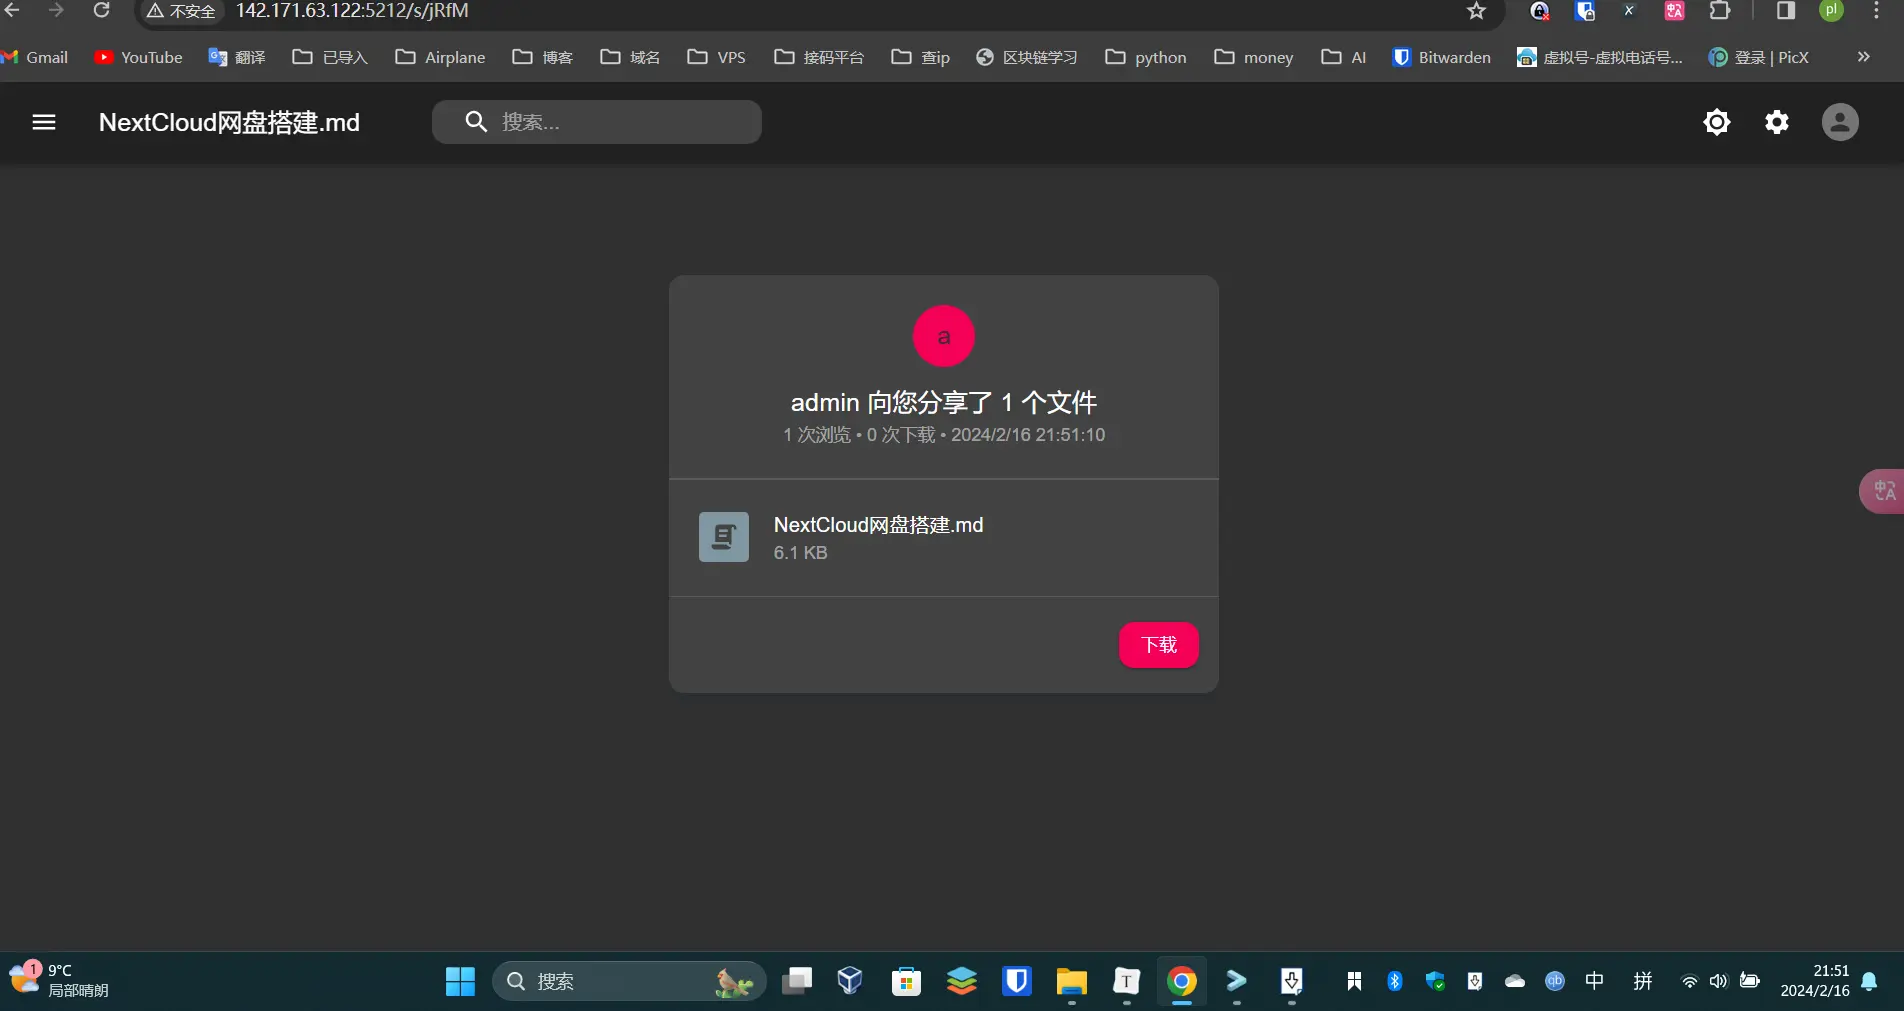Open the account avatar in the header
This screenshot has width=1904, height=1011.
pos(1840,122)
